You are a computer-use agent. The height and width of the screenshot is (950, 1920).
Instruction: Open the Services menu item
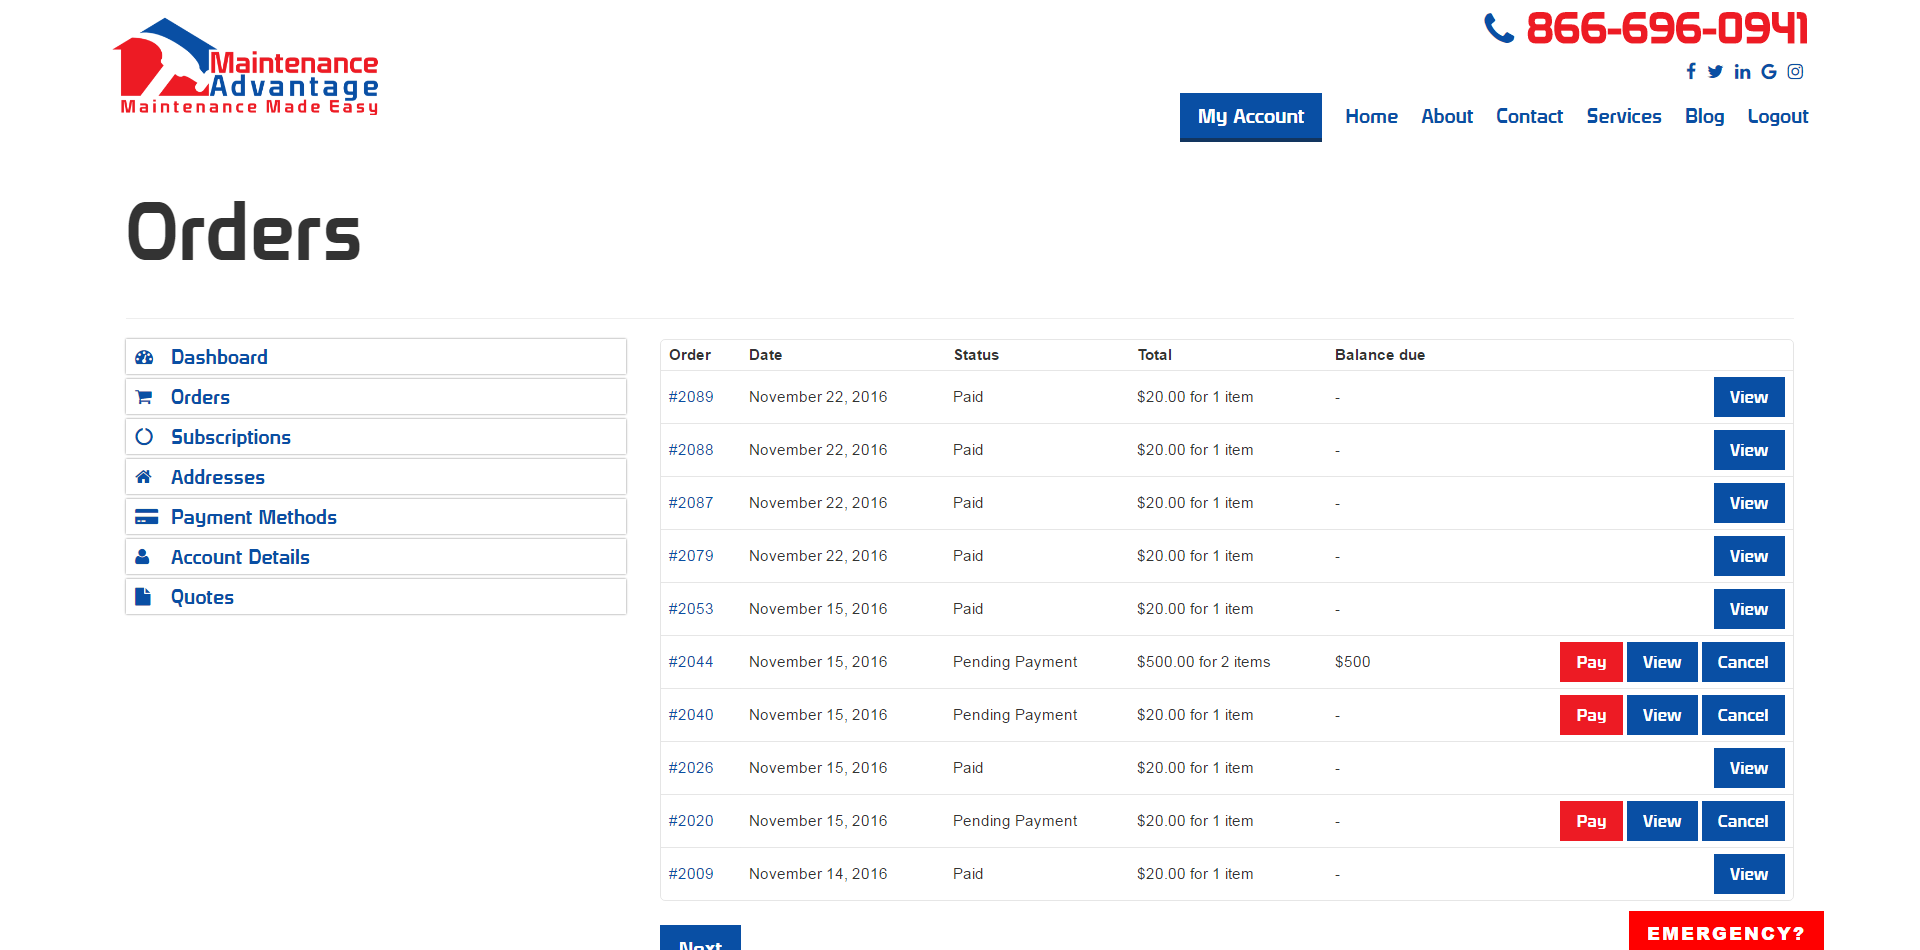[1624, 117]
